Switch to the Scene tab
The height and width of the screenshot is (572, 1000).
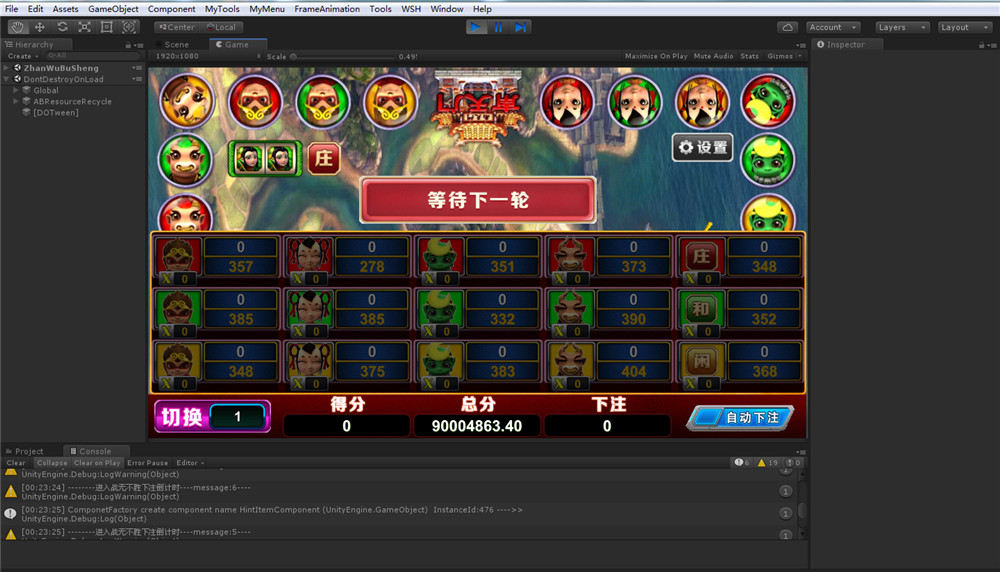coord(176,44)
